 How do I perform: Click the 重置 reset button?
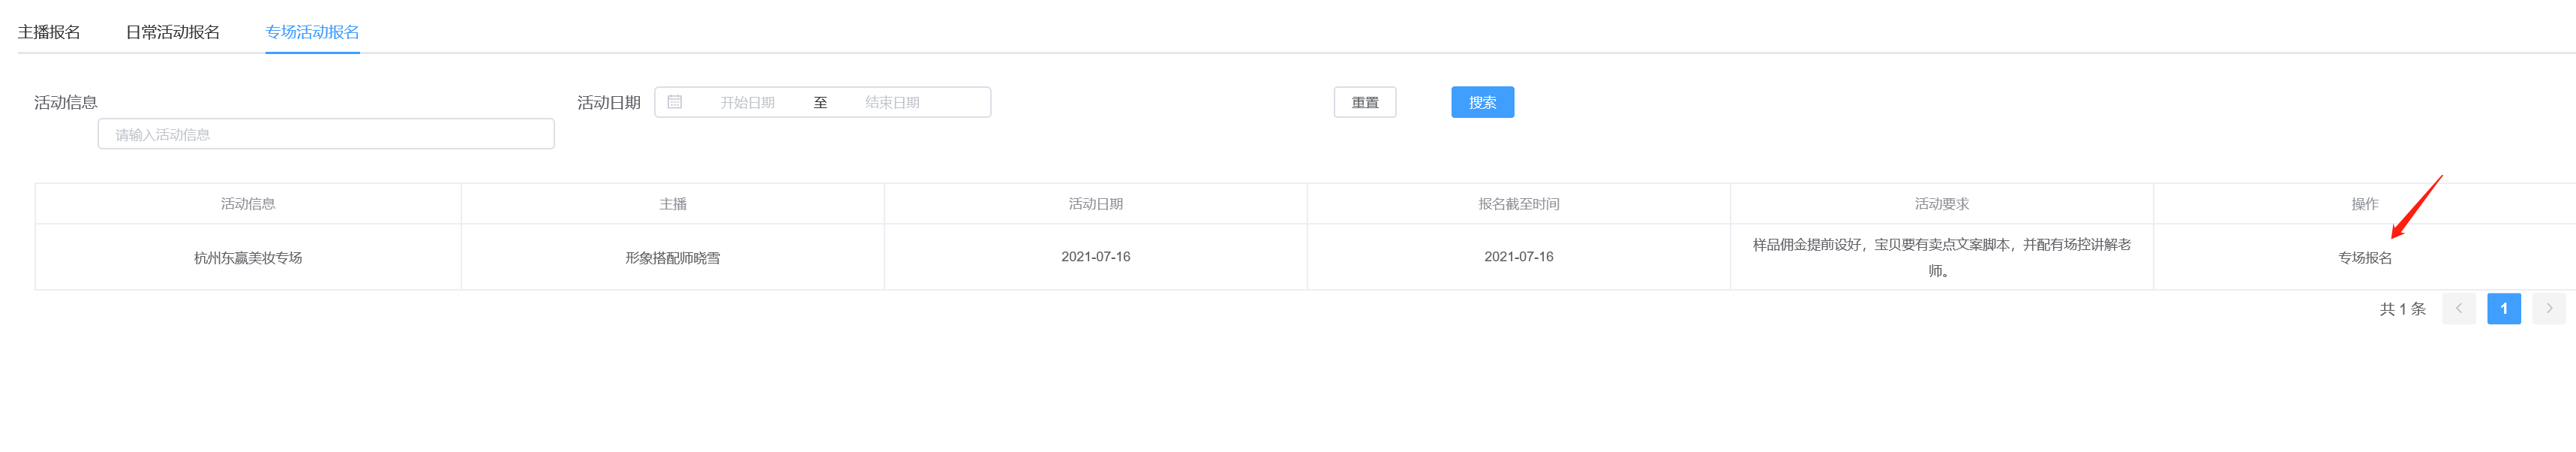coord(1365,102)
